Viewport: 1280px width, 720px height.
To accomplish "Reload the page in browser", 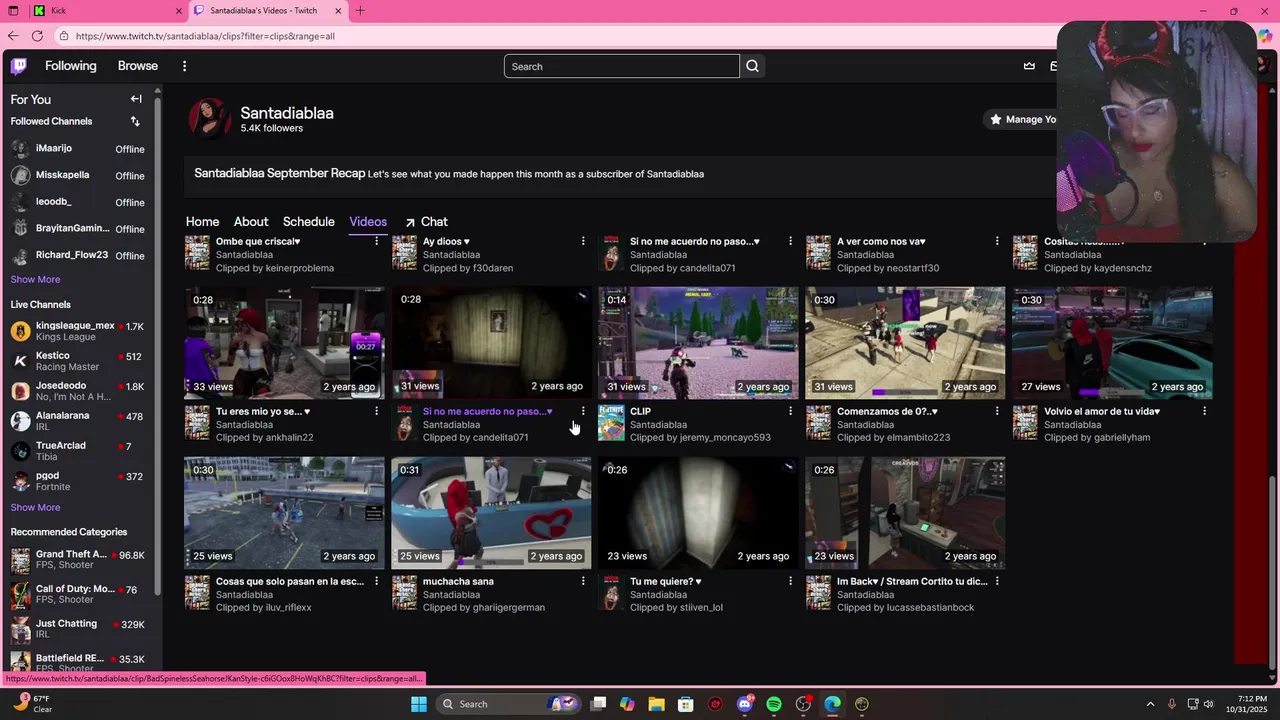I will pos(37,36).
